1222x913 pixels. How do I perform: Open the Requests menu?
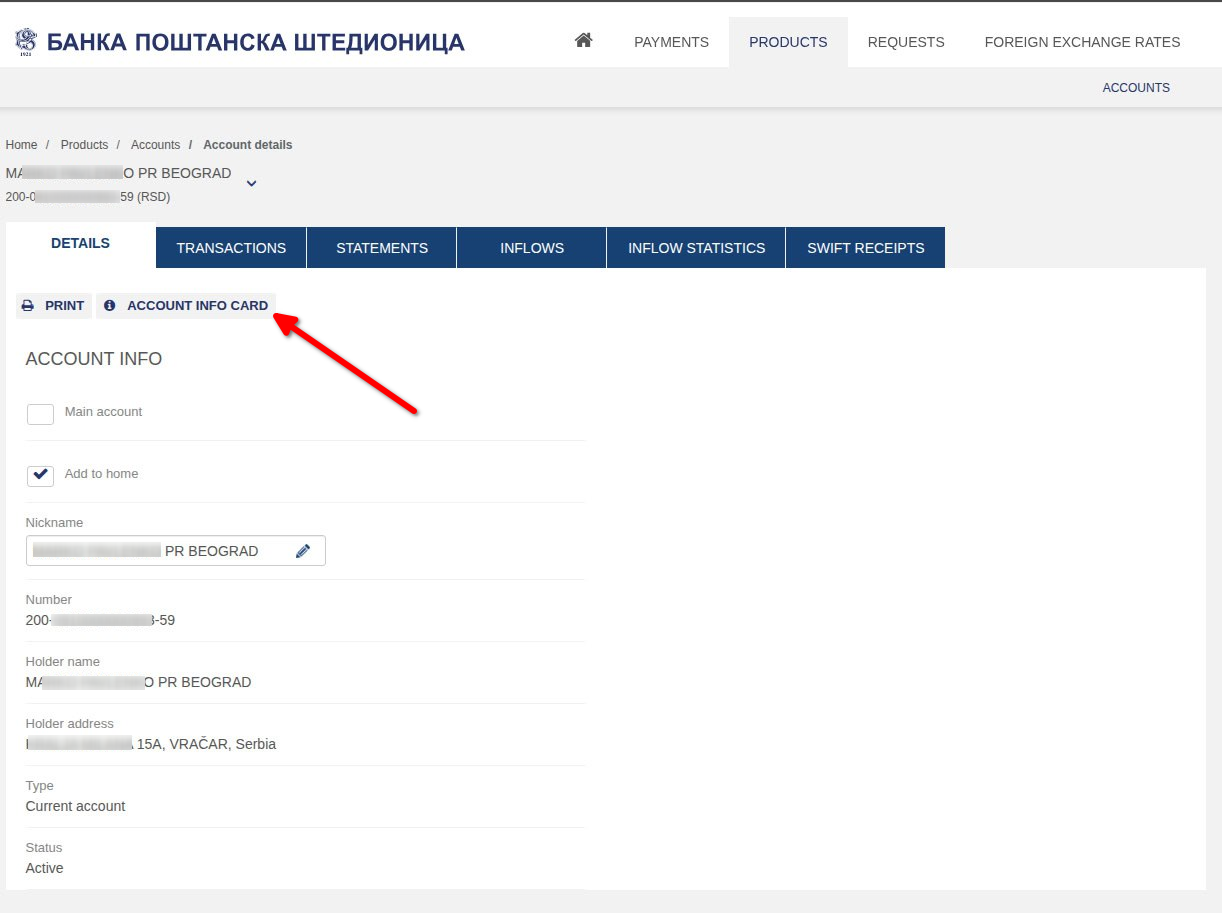point(906,42)
